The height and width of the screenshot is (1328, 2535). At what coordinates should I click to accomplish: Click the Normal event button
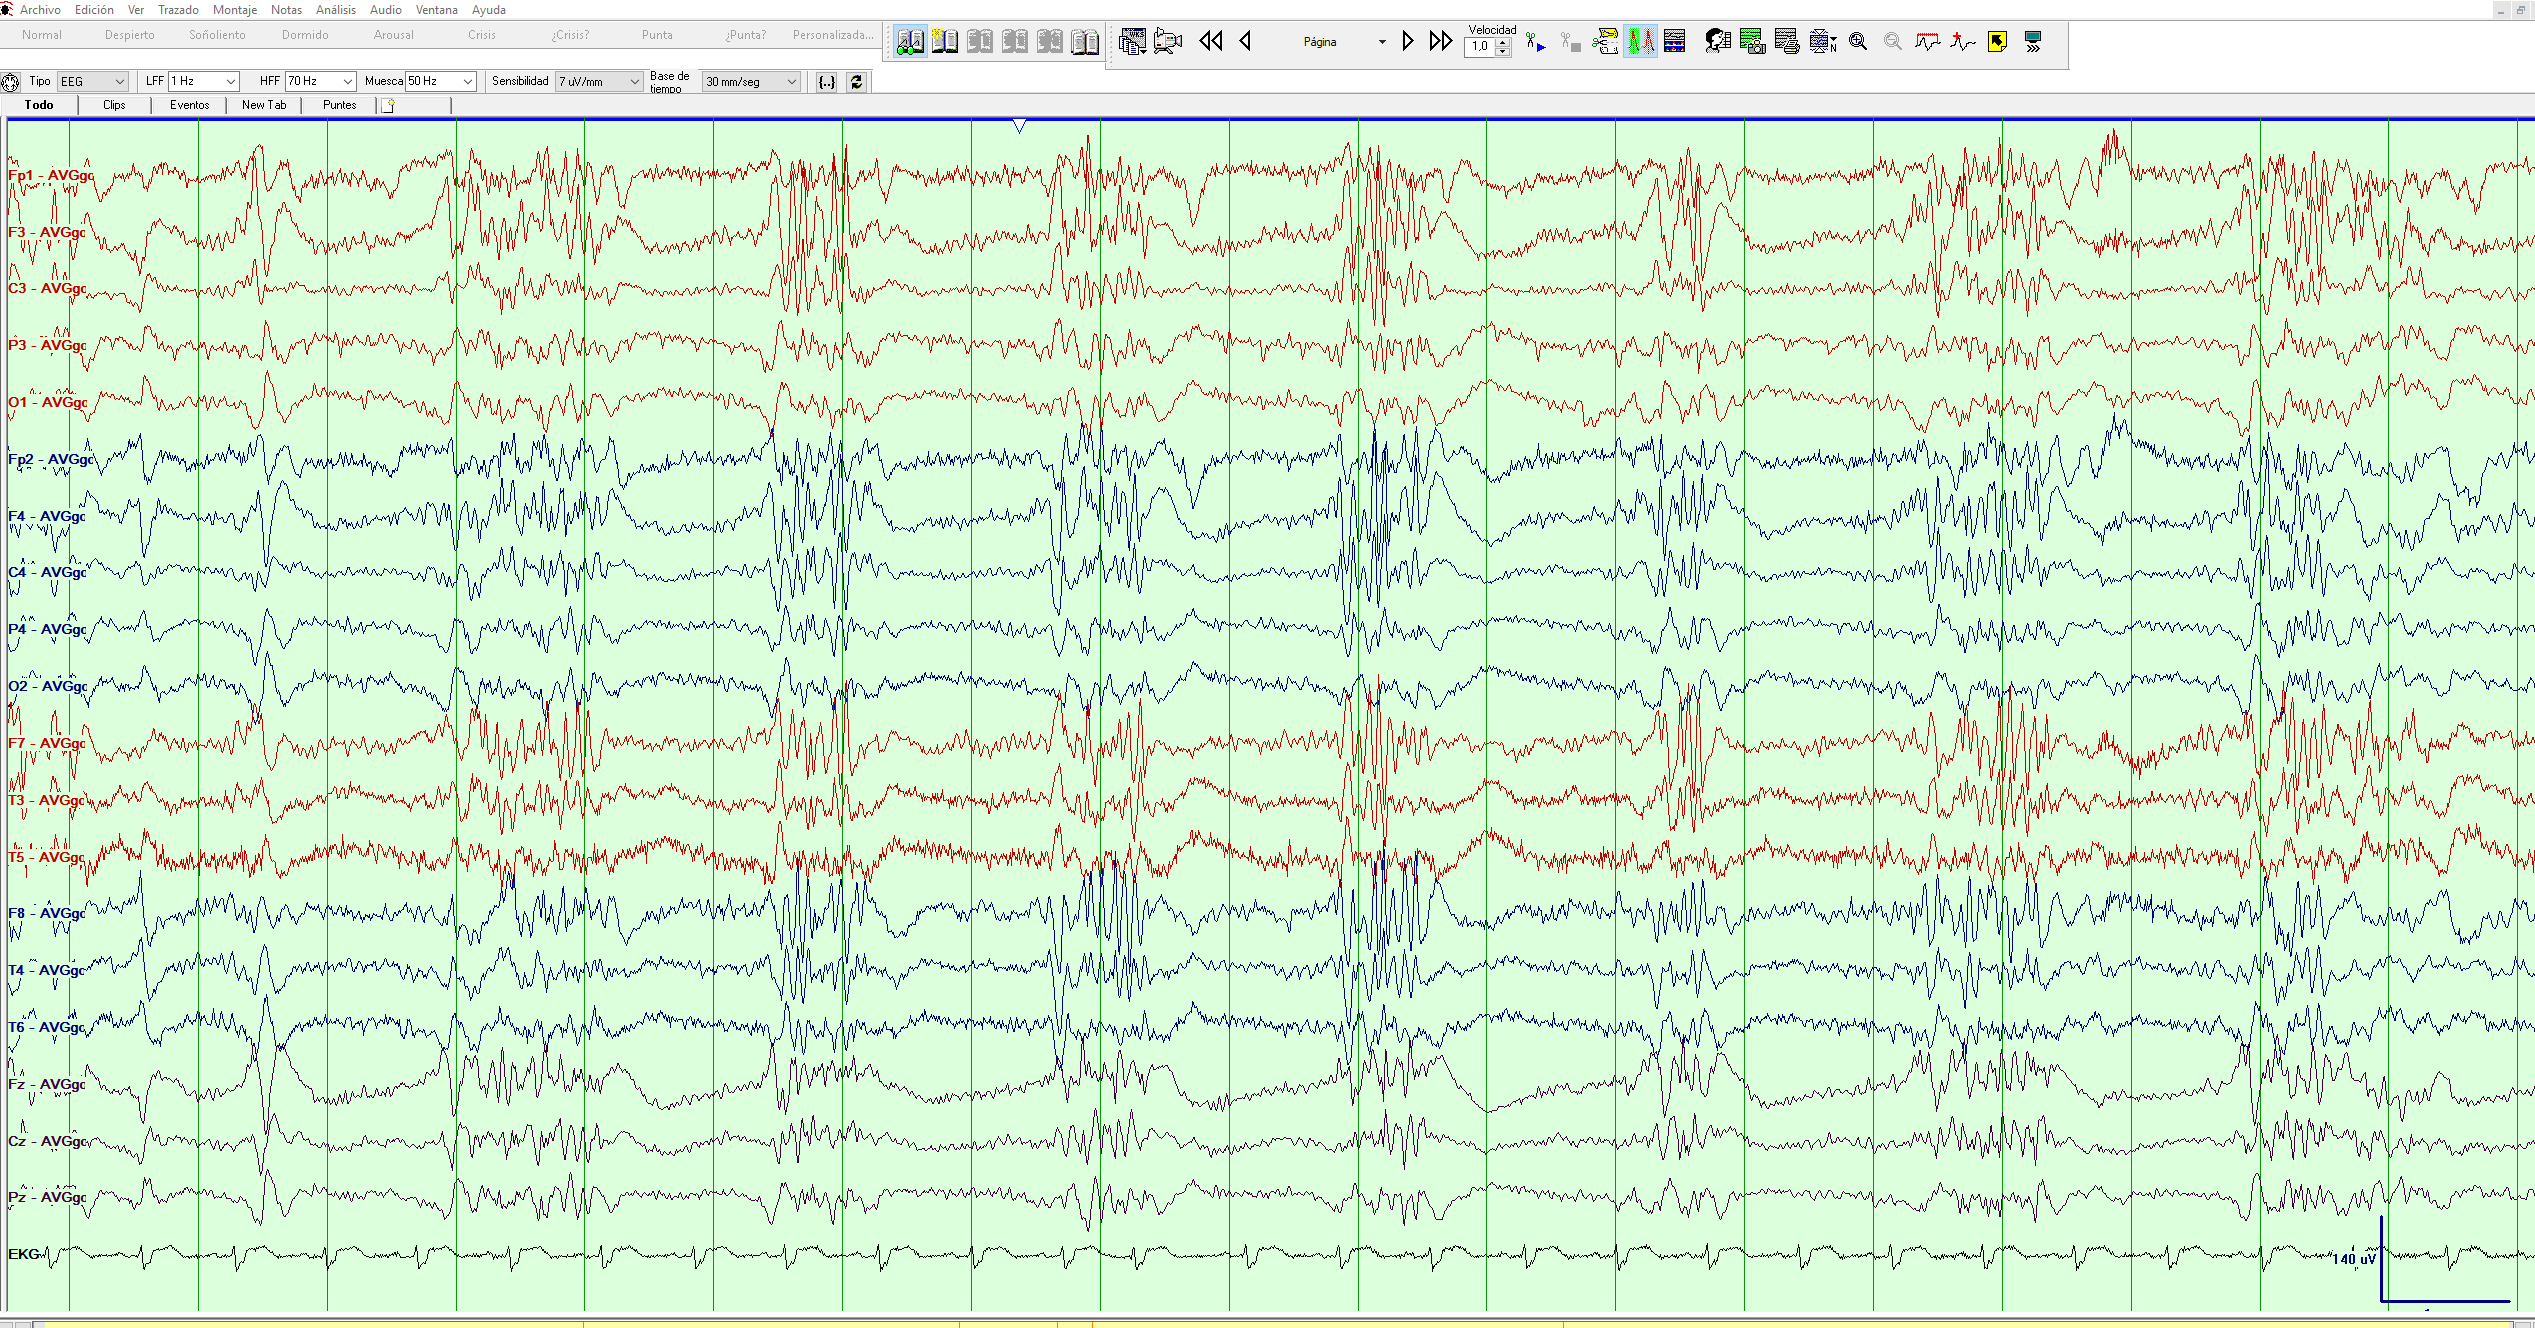pos(42,35)
